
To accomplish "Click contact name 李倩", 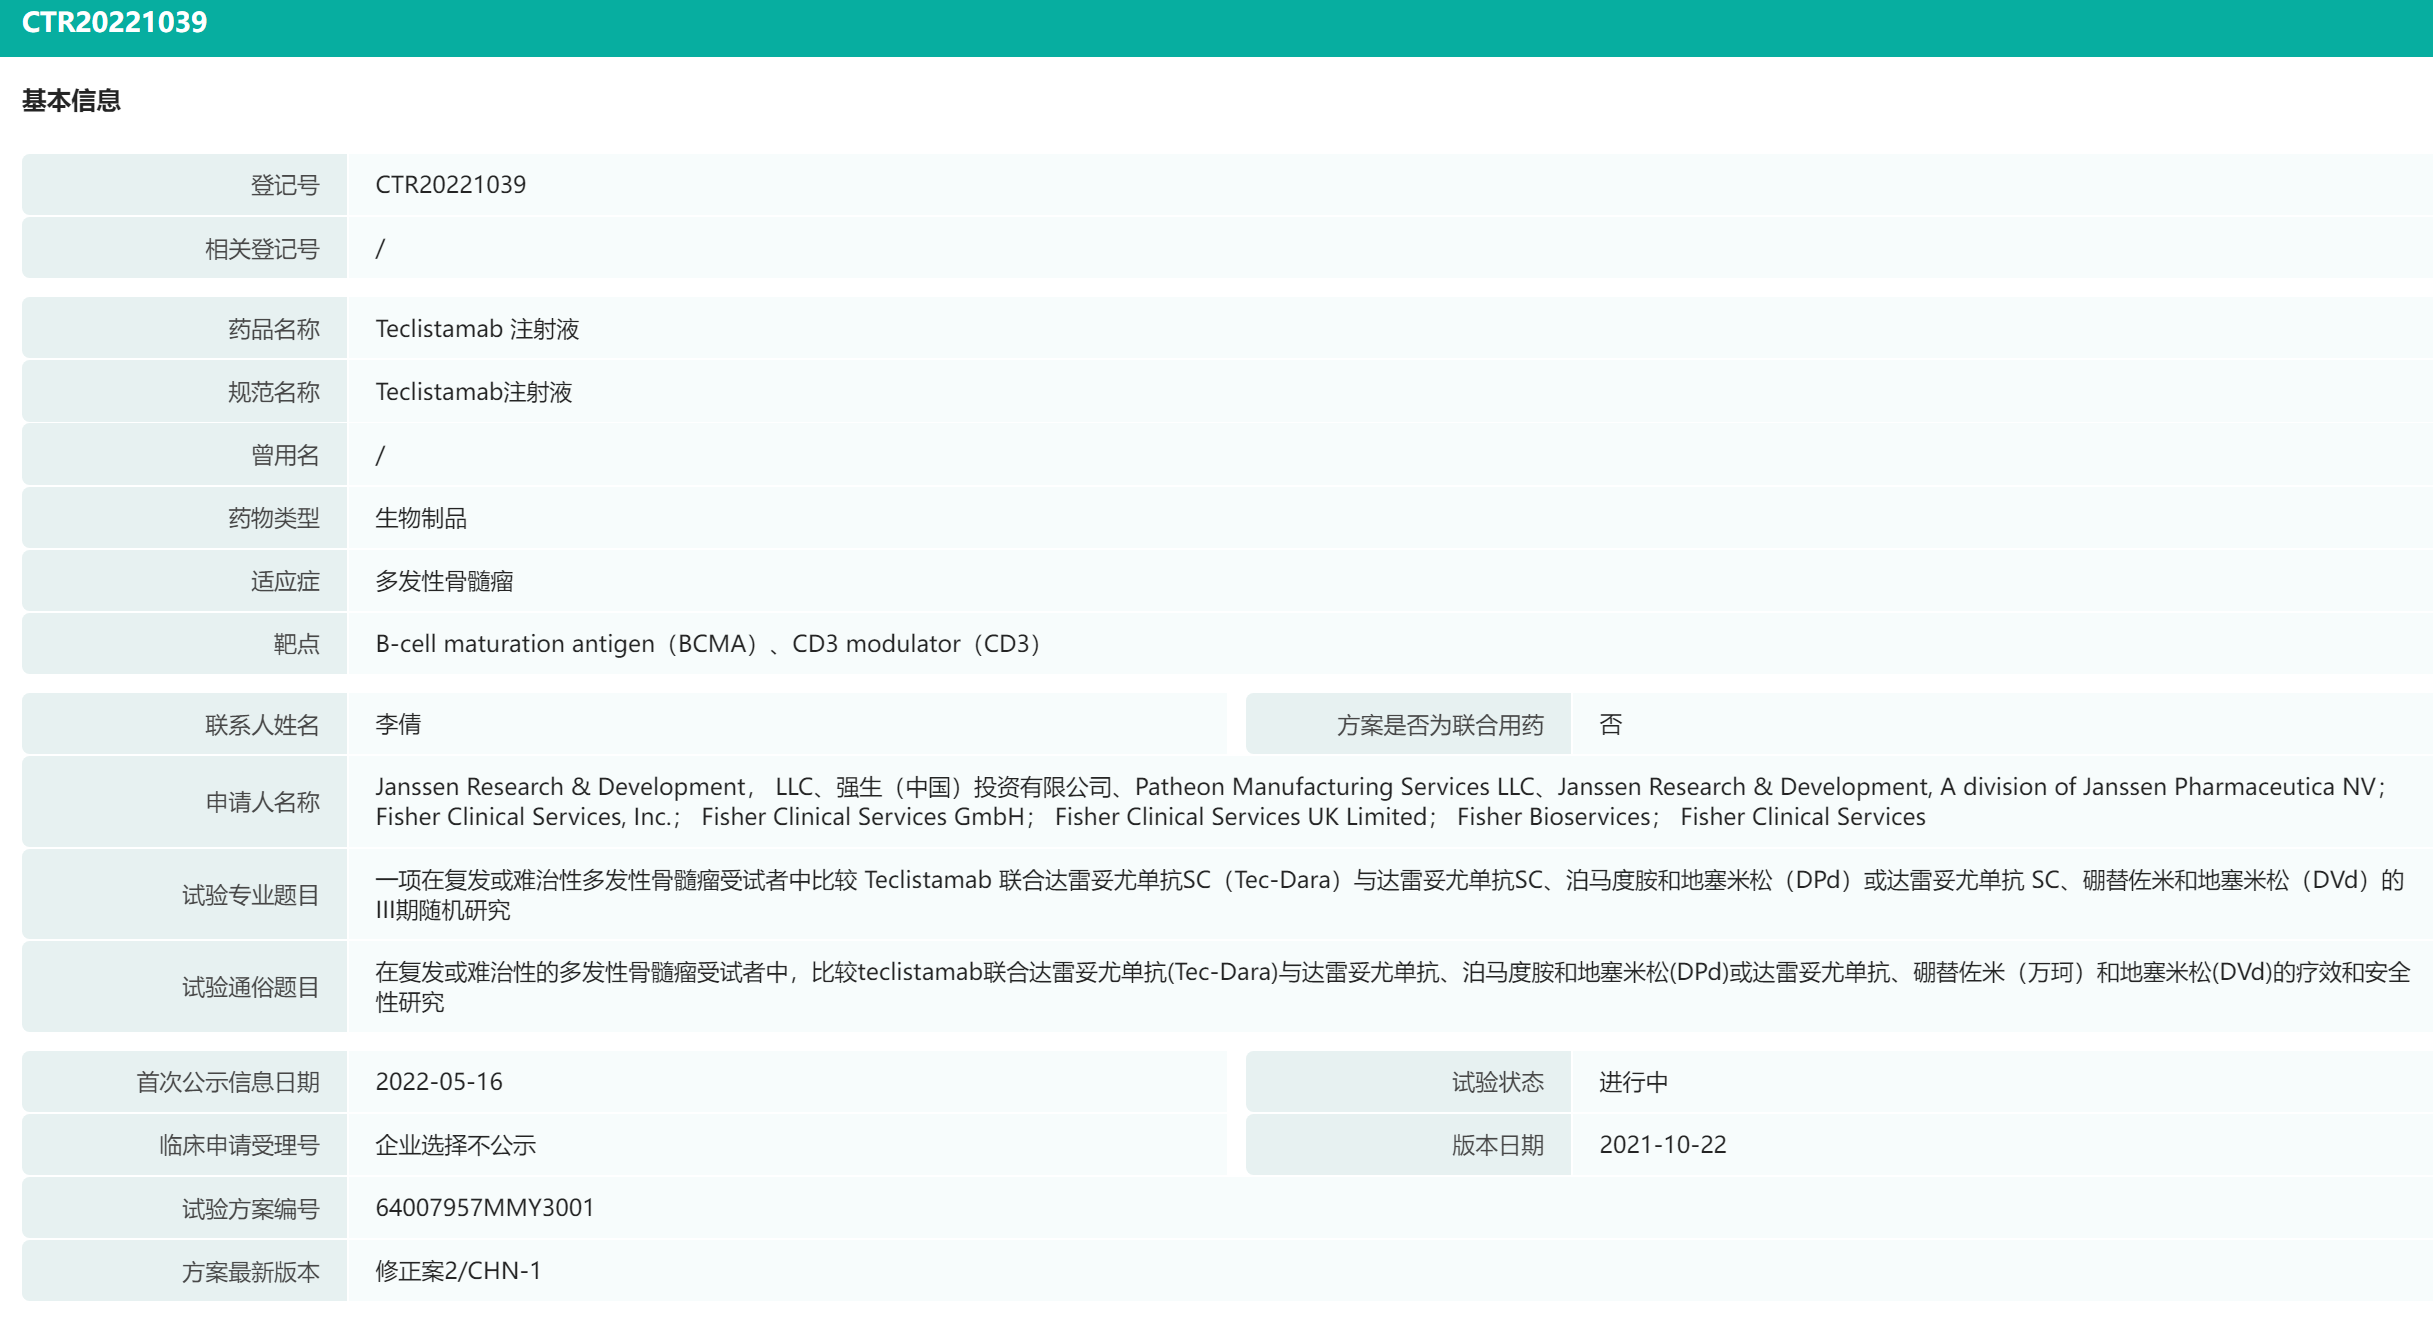I will click(x=397, y=724).
